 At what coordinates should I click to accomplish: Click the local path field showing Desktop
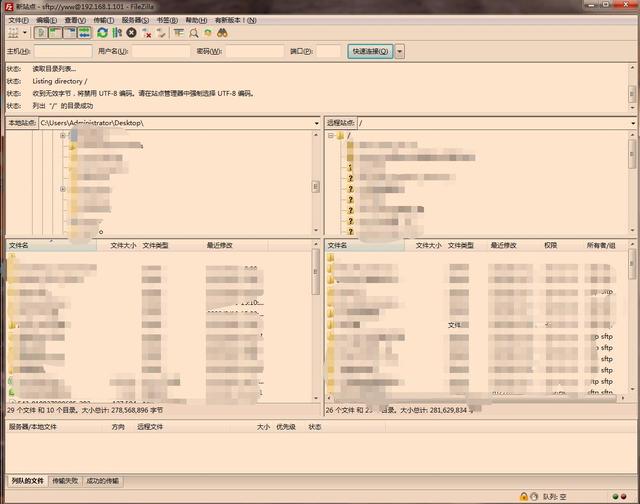pos(176,123)
